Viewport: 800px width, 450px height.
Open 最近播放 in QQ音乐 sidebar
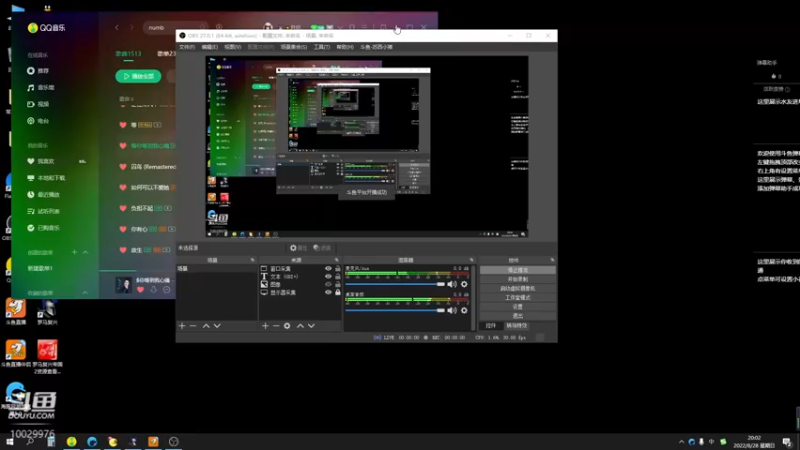(43, 194)
